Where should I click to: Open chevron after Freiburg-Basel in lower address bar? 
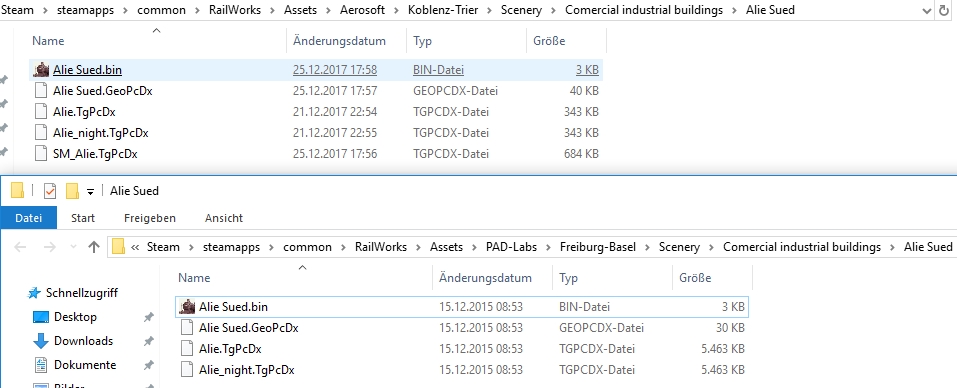tap(648, 247)
